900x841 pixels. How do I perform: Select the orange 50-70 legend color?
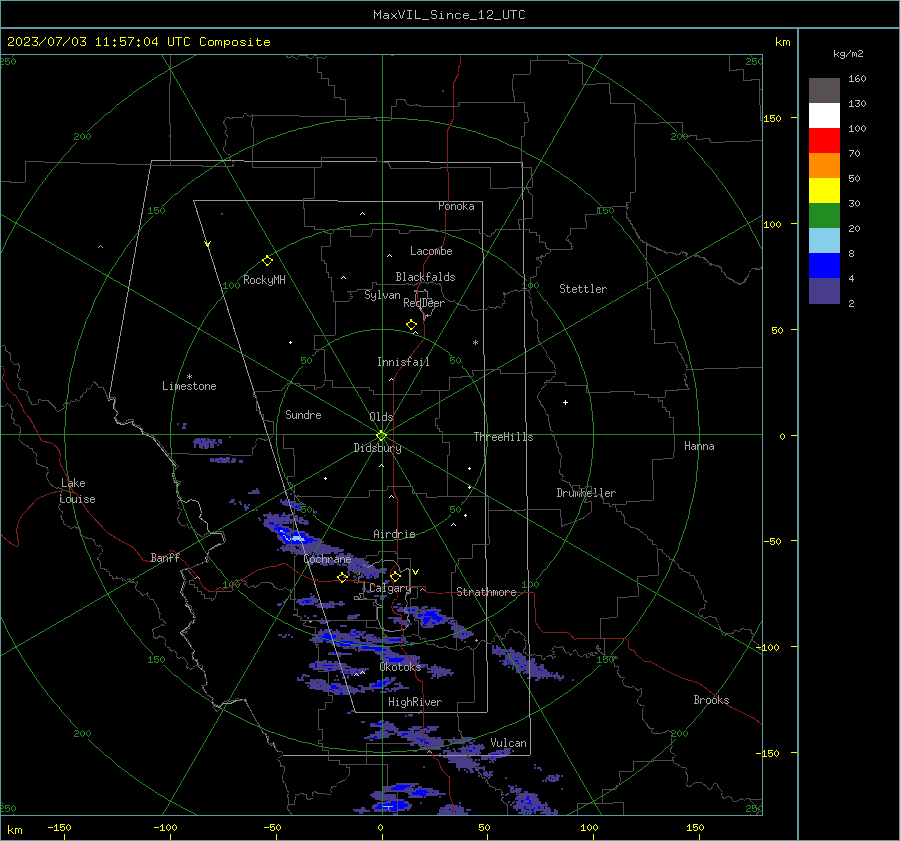(x=824, y=165)
